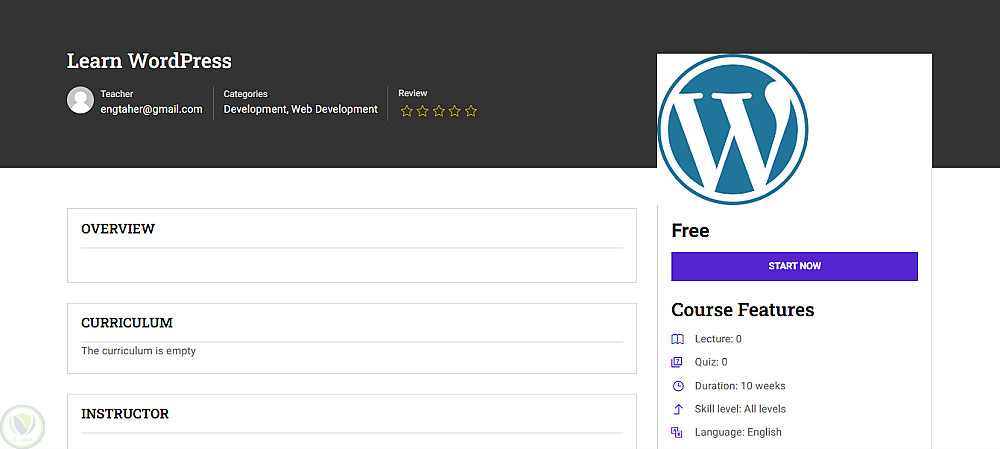Click the second review star

pyautogui.click(x=423, y=111)
